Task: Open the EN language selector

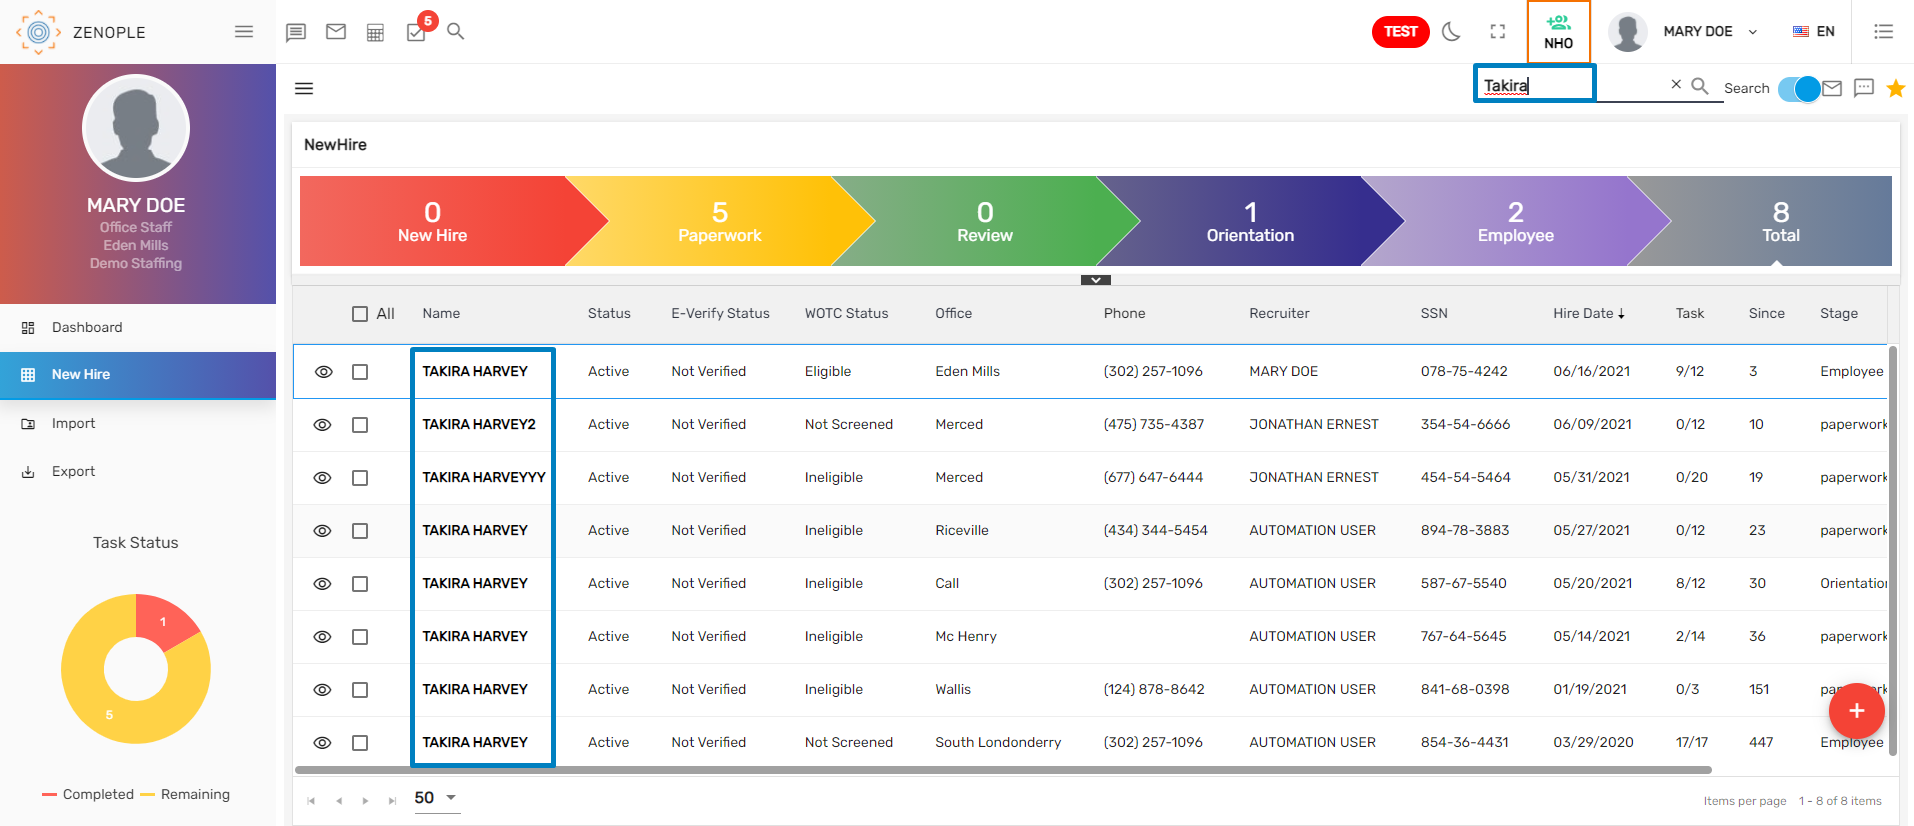Action: point(1813,32)
